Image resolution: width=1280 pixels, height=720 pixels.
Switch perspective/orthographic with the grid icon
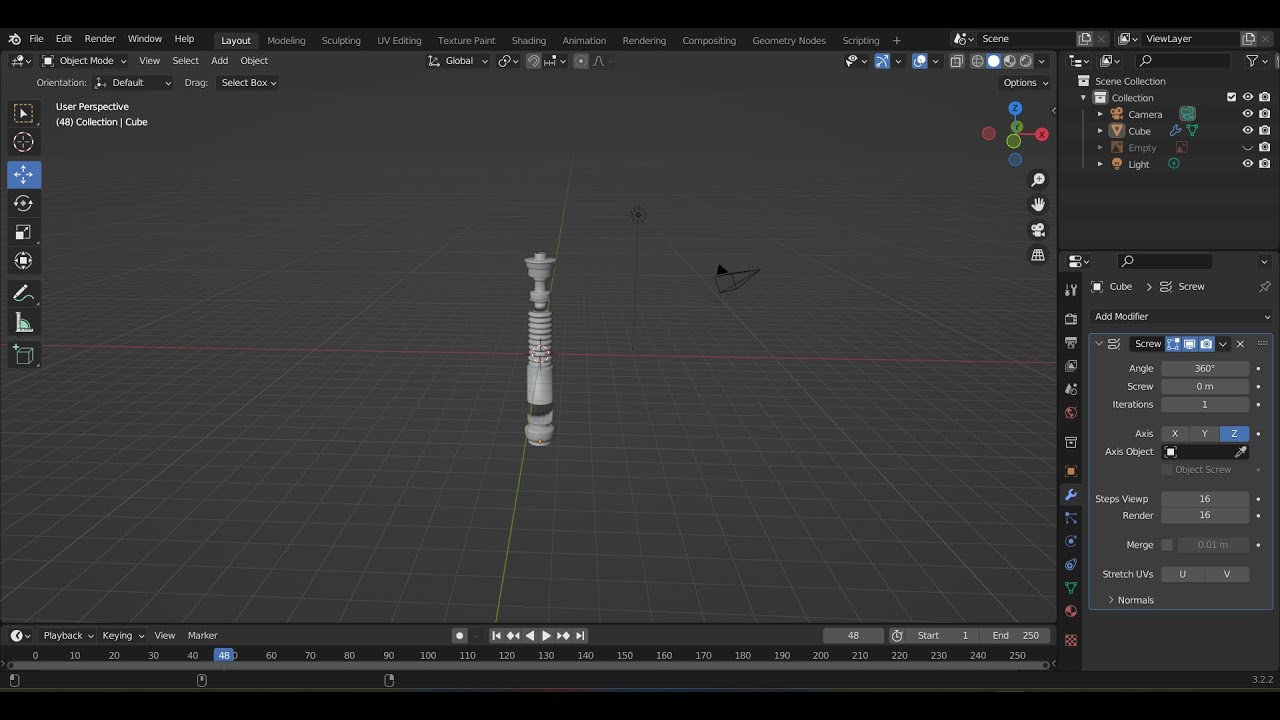pos(1038,255)
